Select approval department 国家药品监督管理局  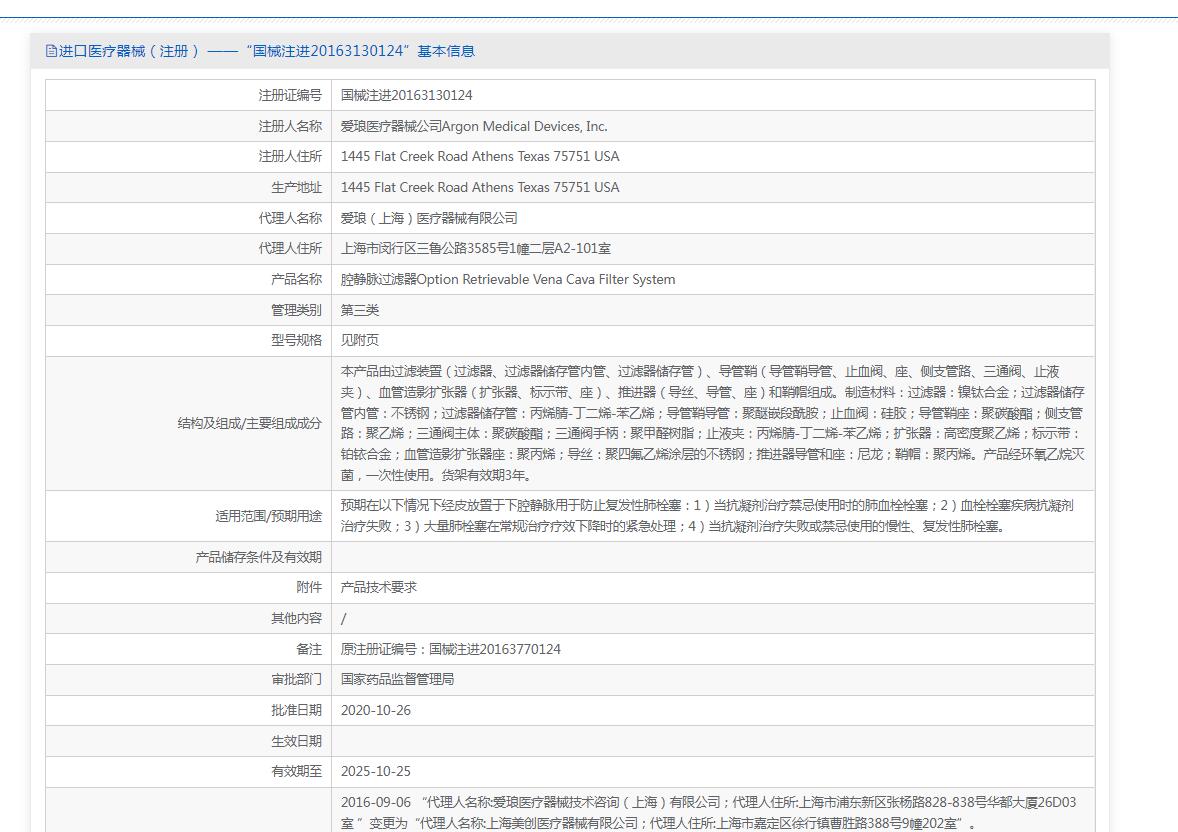point(397,679)
